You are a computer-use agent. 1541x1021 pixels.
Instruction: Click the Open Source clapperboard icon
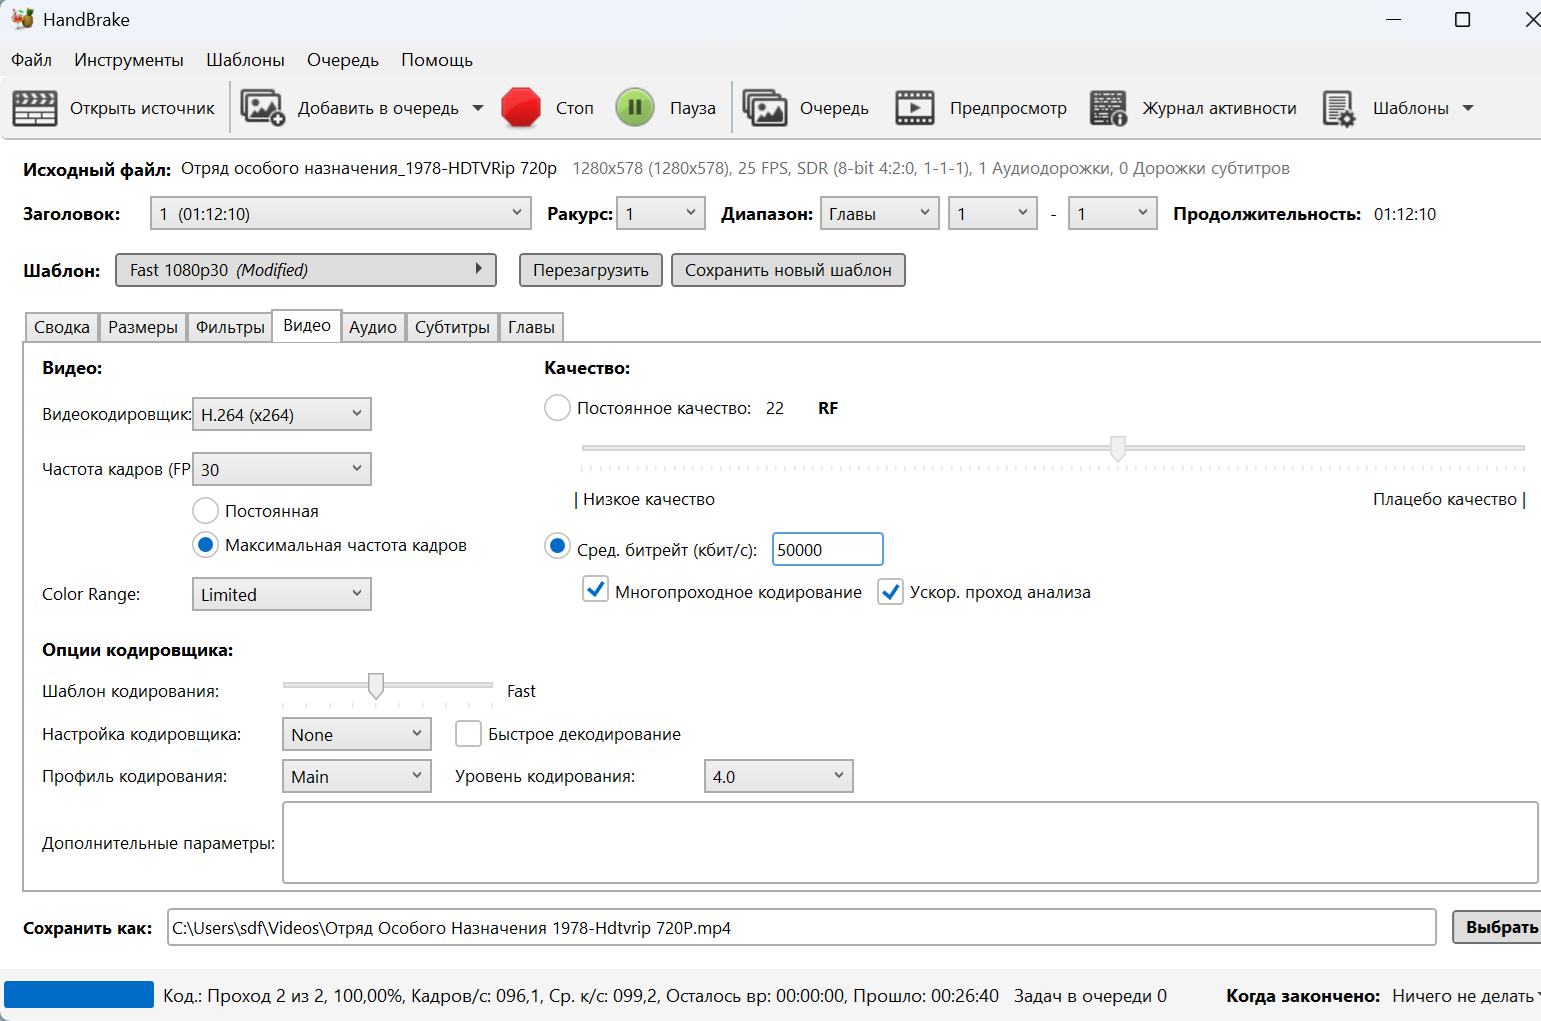35,108
